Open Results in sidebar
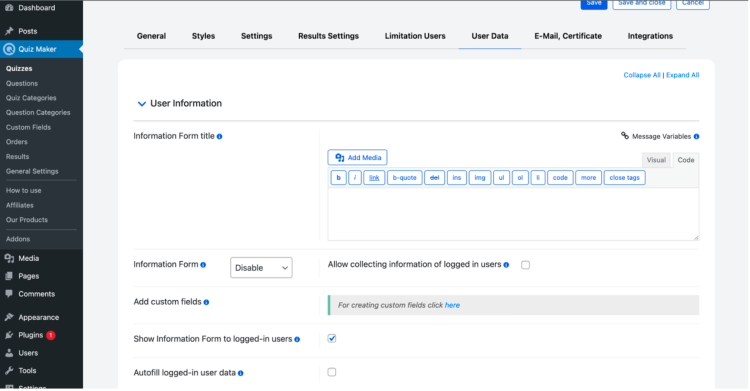The height and width of the screenshot is (391, 750). pos(17,156)
